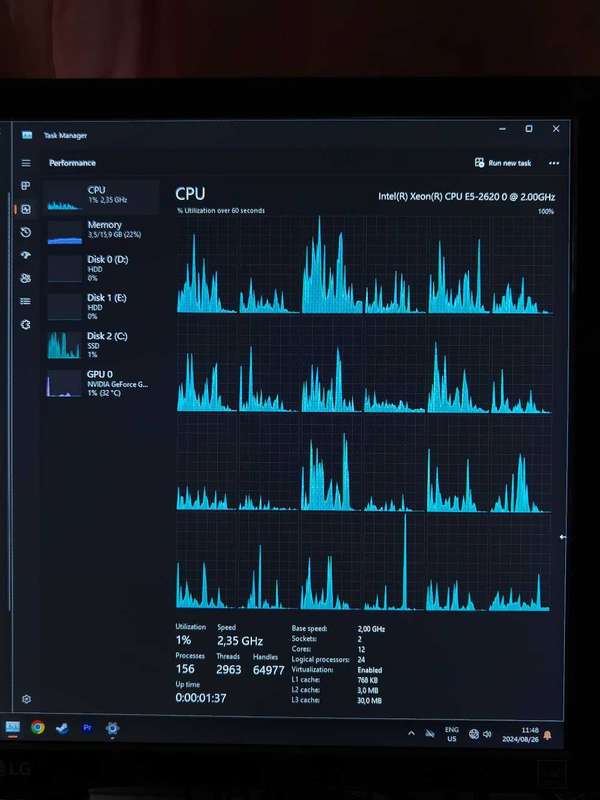Click the Intel Xeon E5-2620 processor name
Viewport: 600px width, 800px height.
tap(466, 197)
